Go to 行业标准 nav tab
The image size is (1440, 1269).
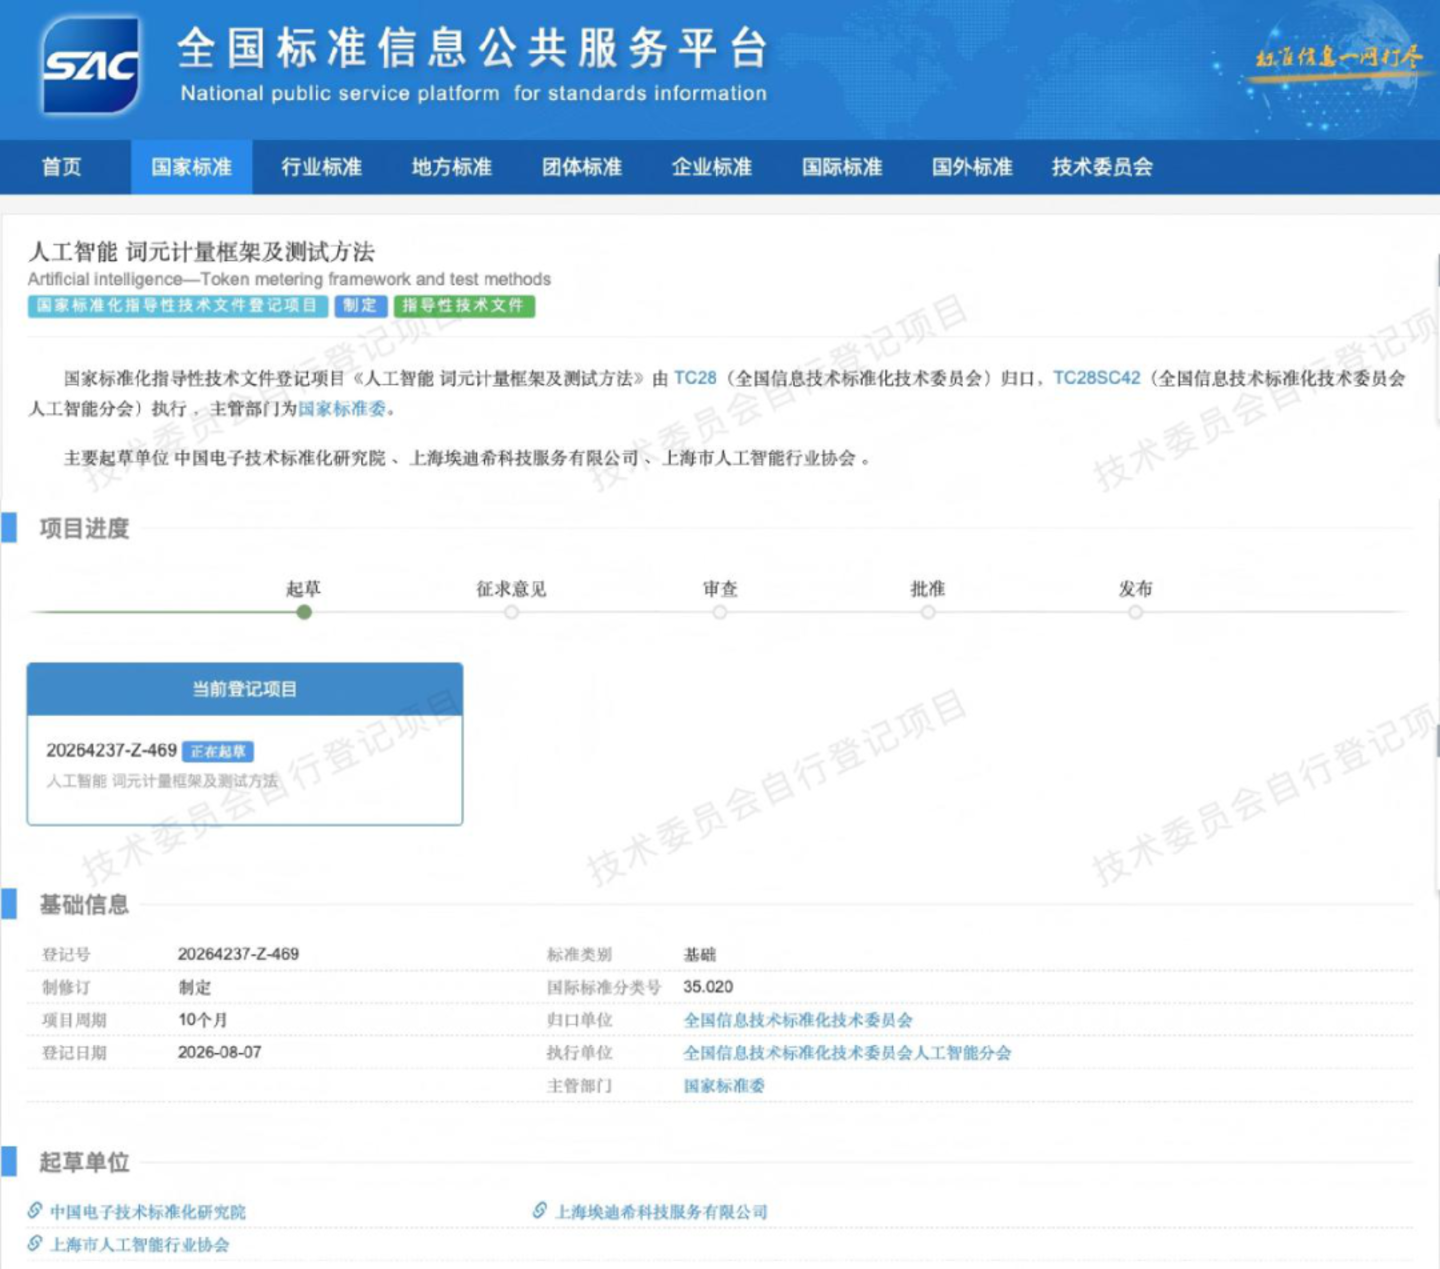[321, 167]
